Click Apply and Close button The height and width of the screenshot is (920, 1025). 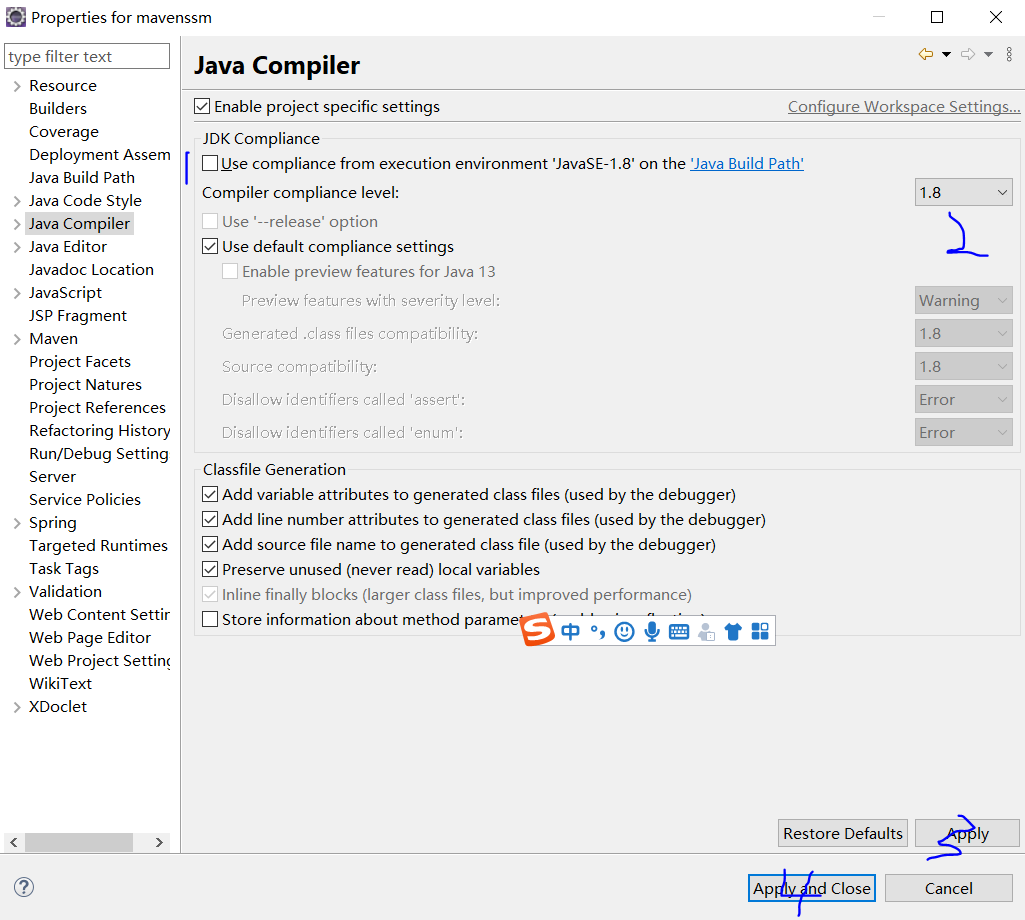coord(811,888)
